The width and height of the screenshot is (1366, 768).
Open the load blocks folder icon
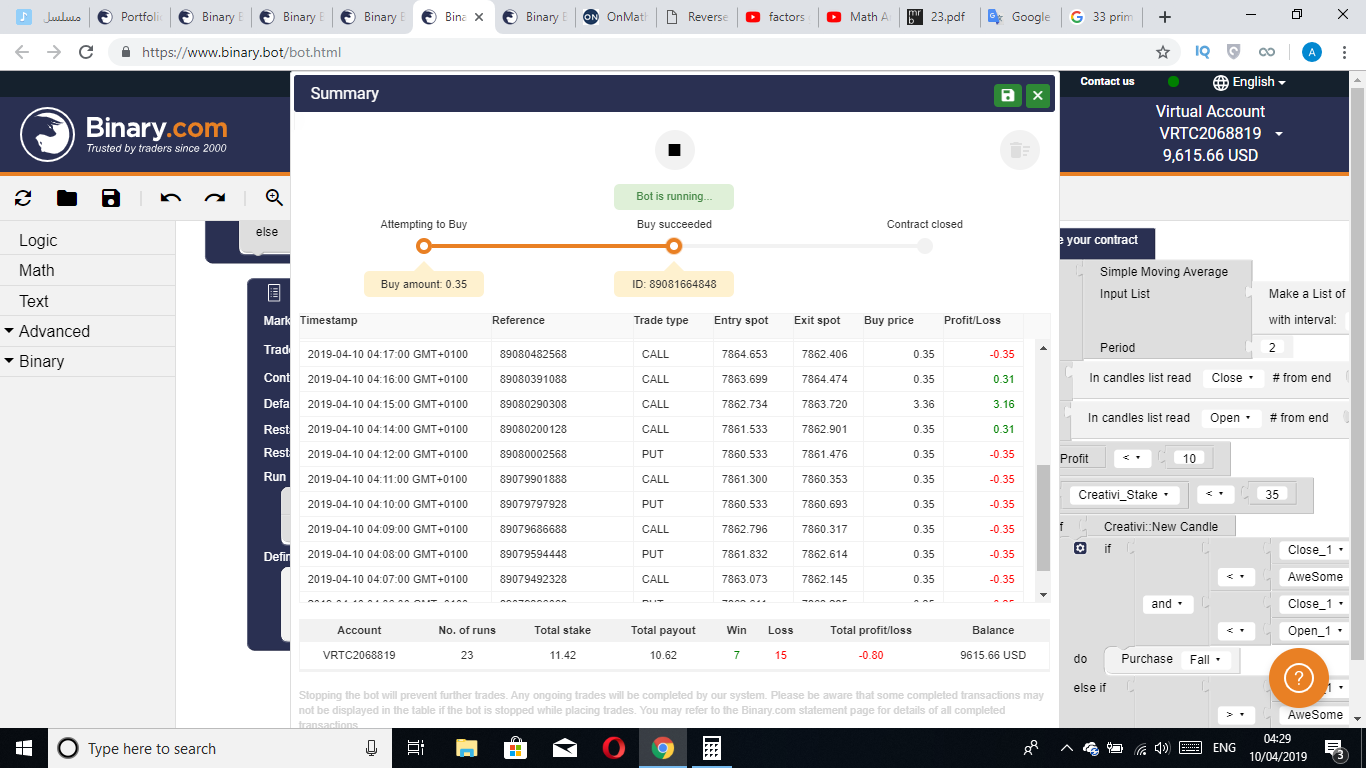click(x=66, y=198)
